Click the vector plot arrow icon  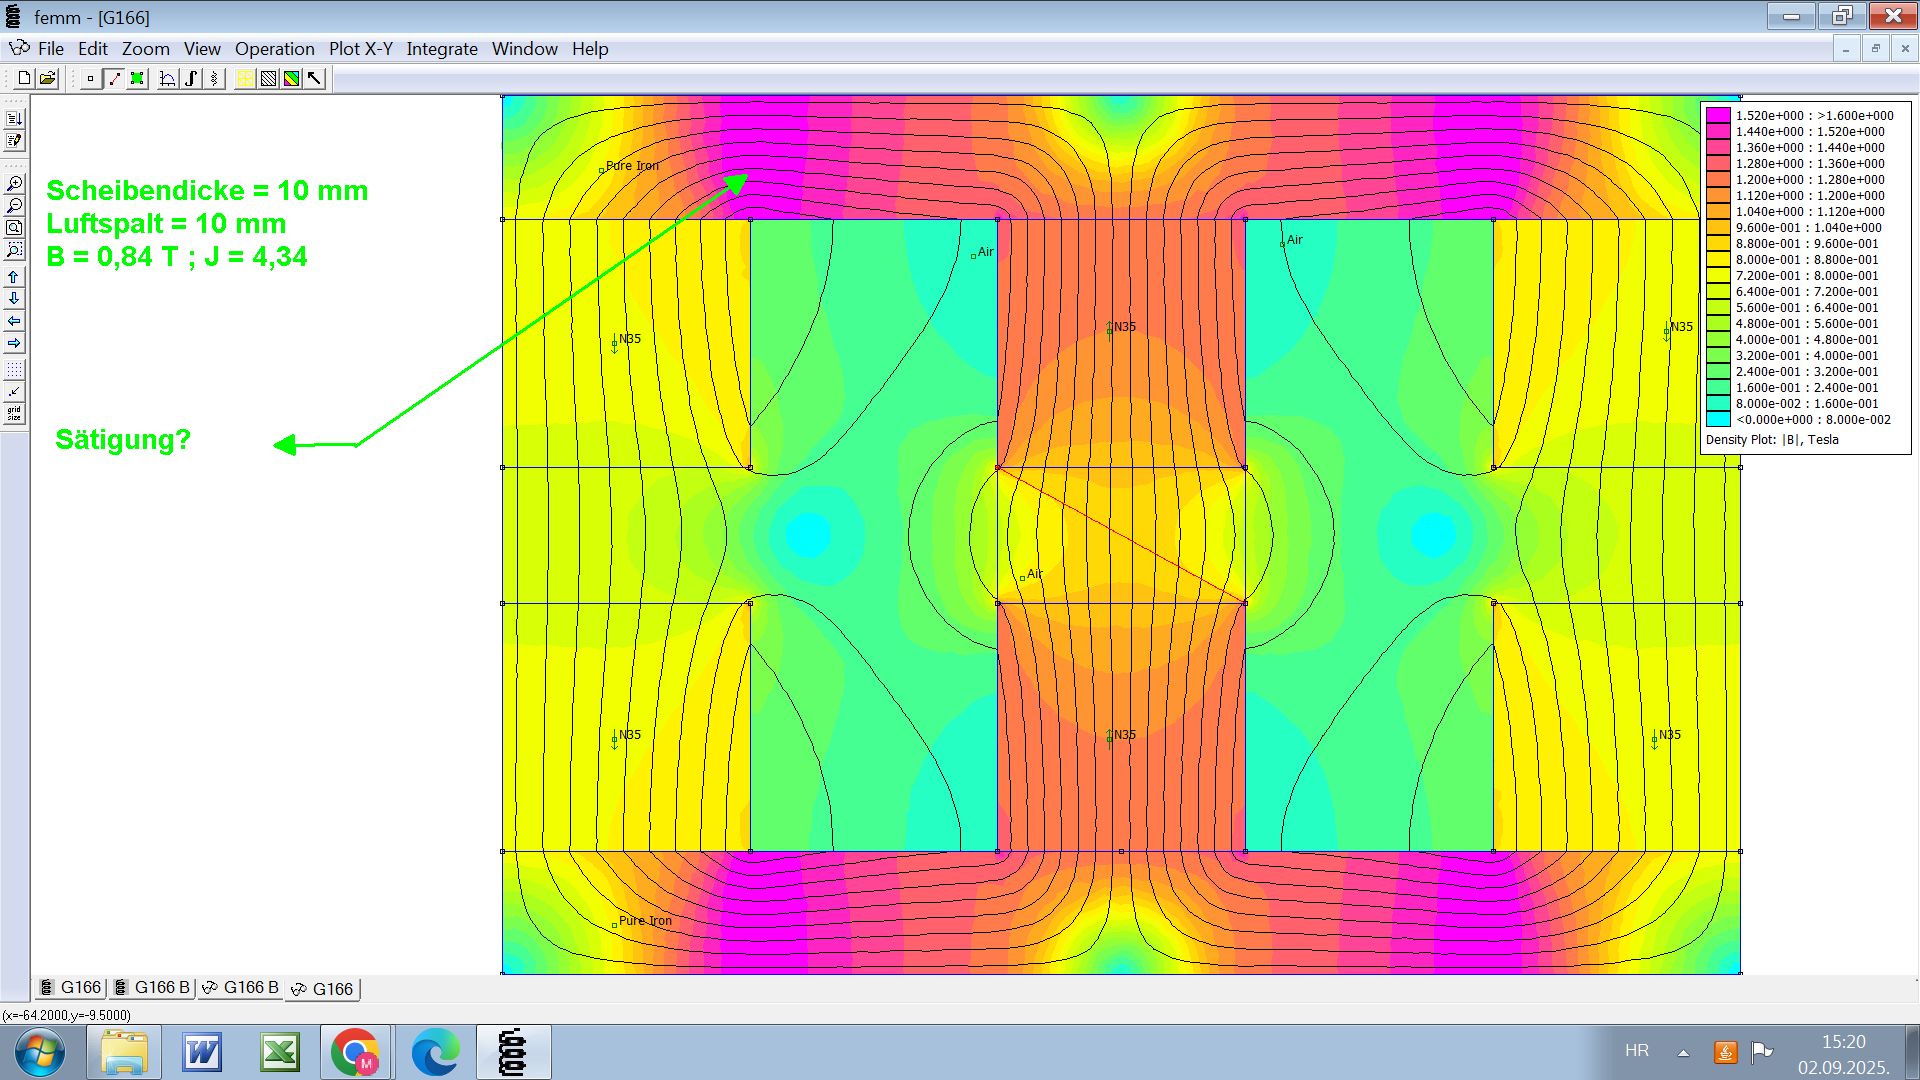pos(315,79)
